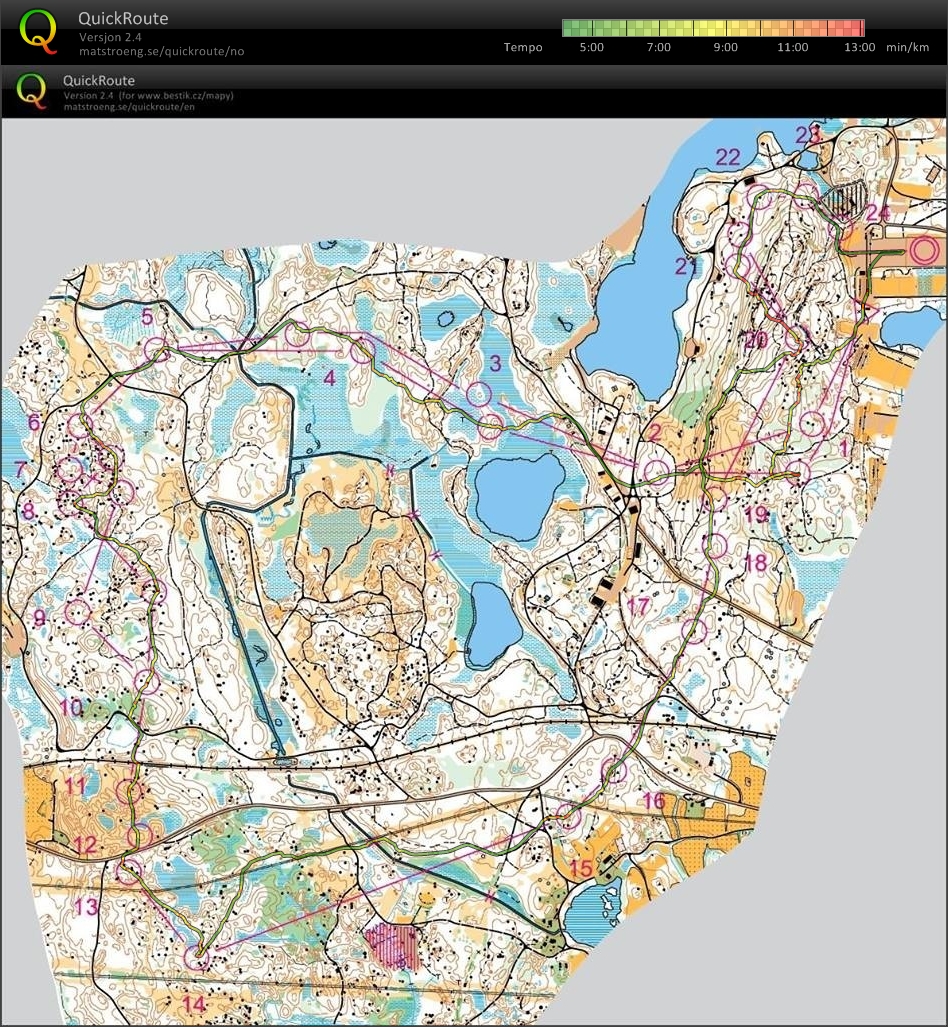Viewport: 948px width, 1027px height.
Task: Click control number 12 on the map
Action: tap(85, 845)
